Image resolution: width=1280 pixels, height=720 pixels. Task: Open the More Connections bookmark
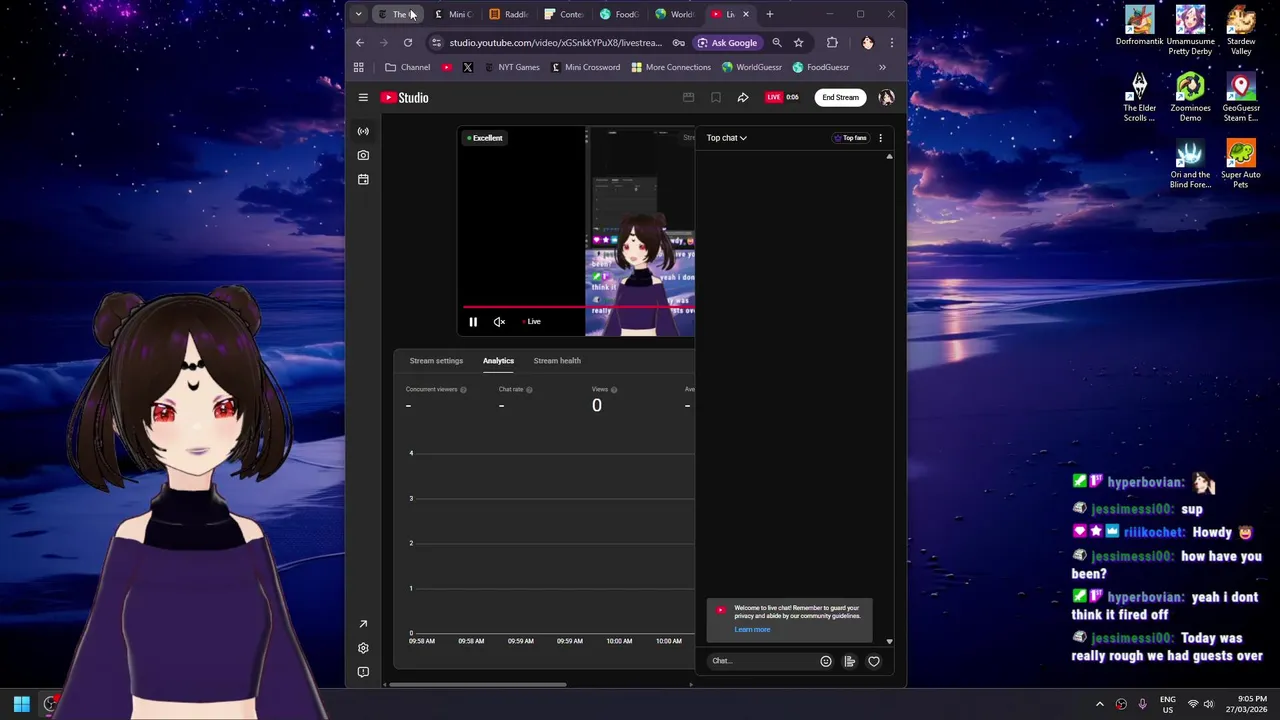point(671,67)
